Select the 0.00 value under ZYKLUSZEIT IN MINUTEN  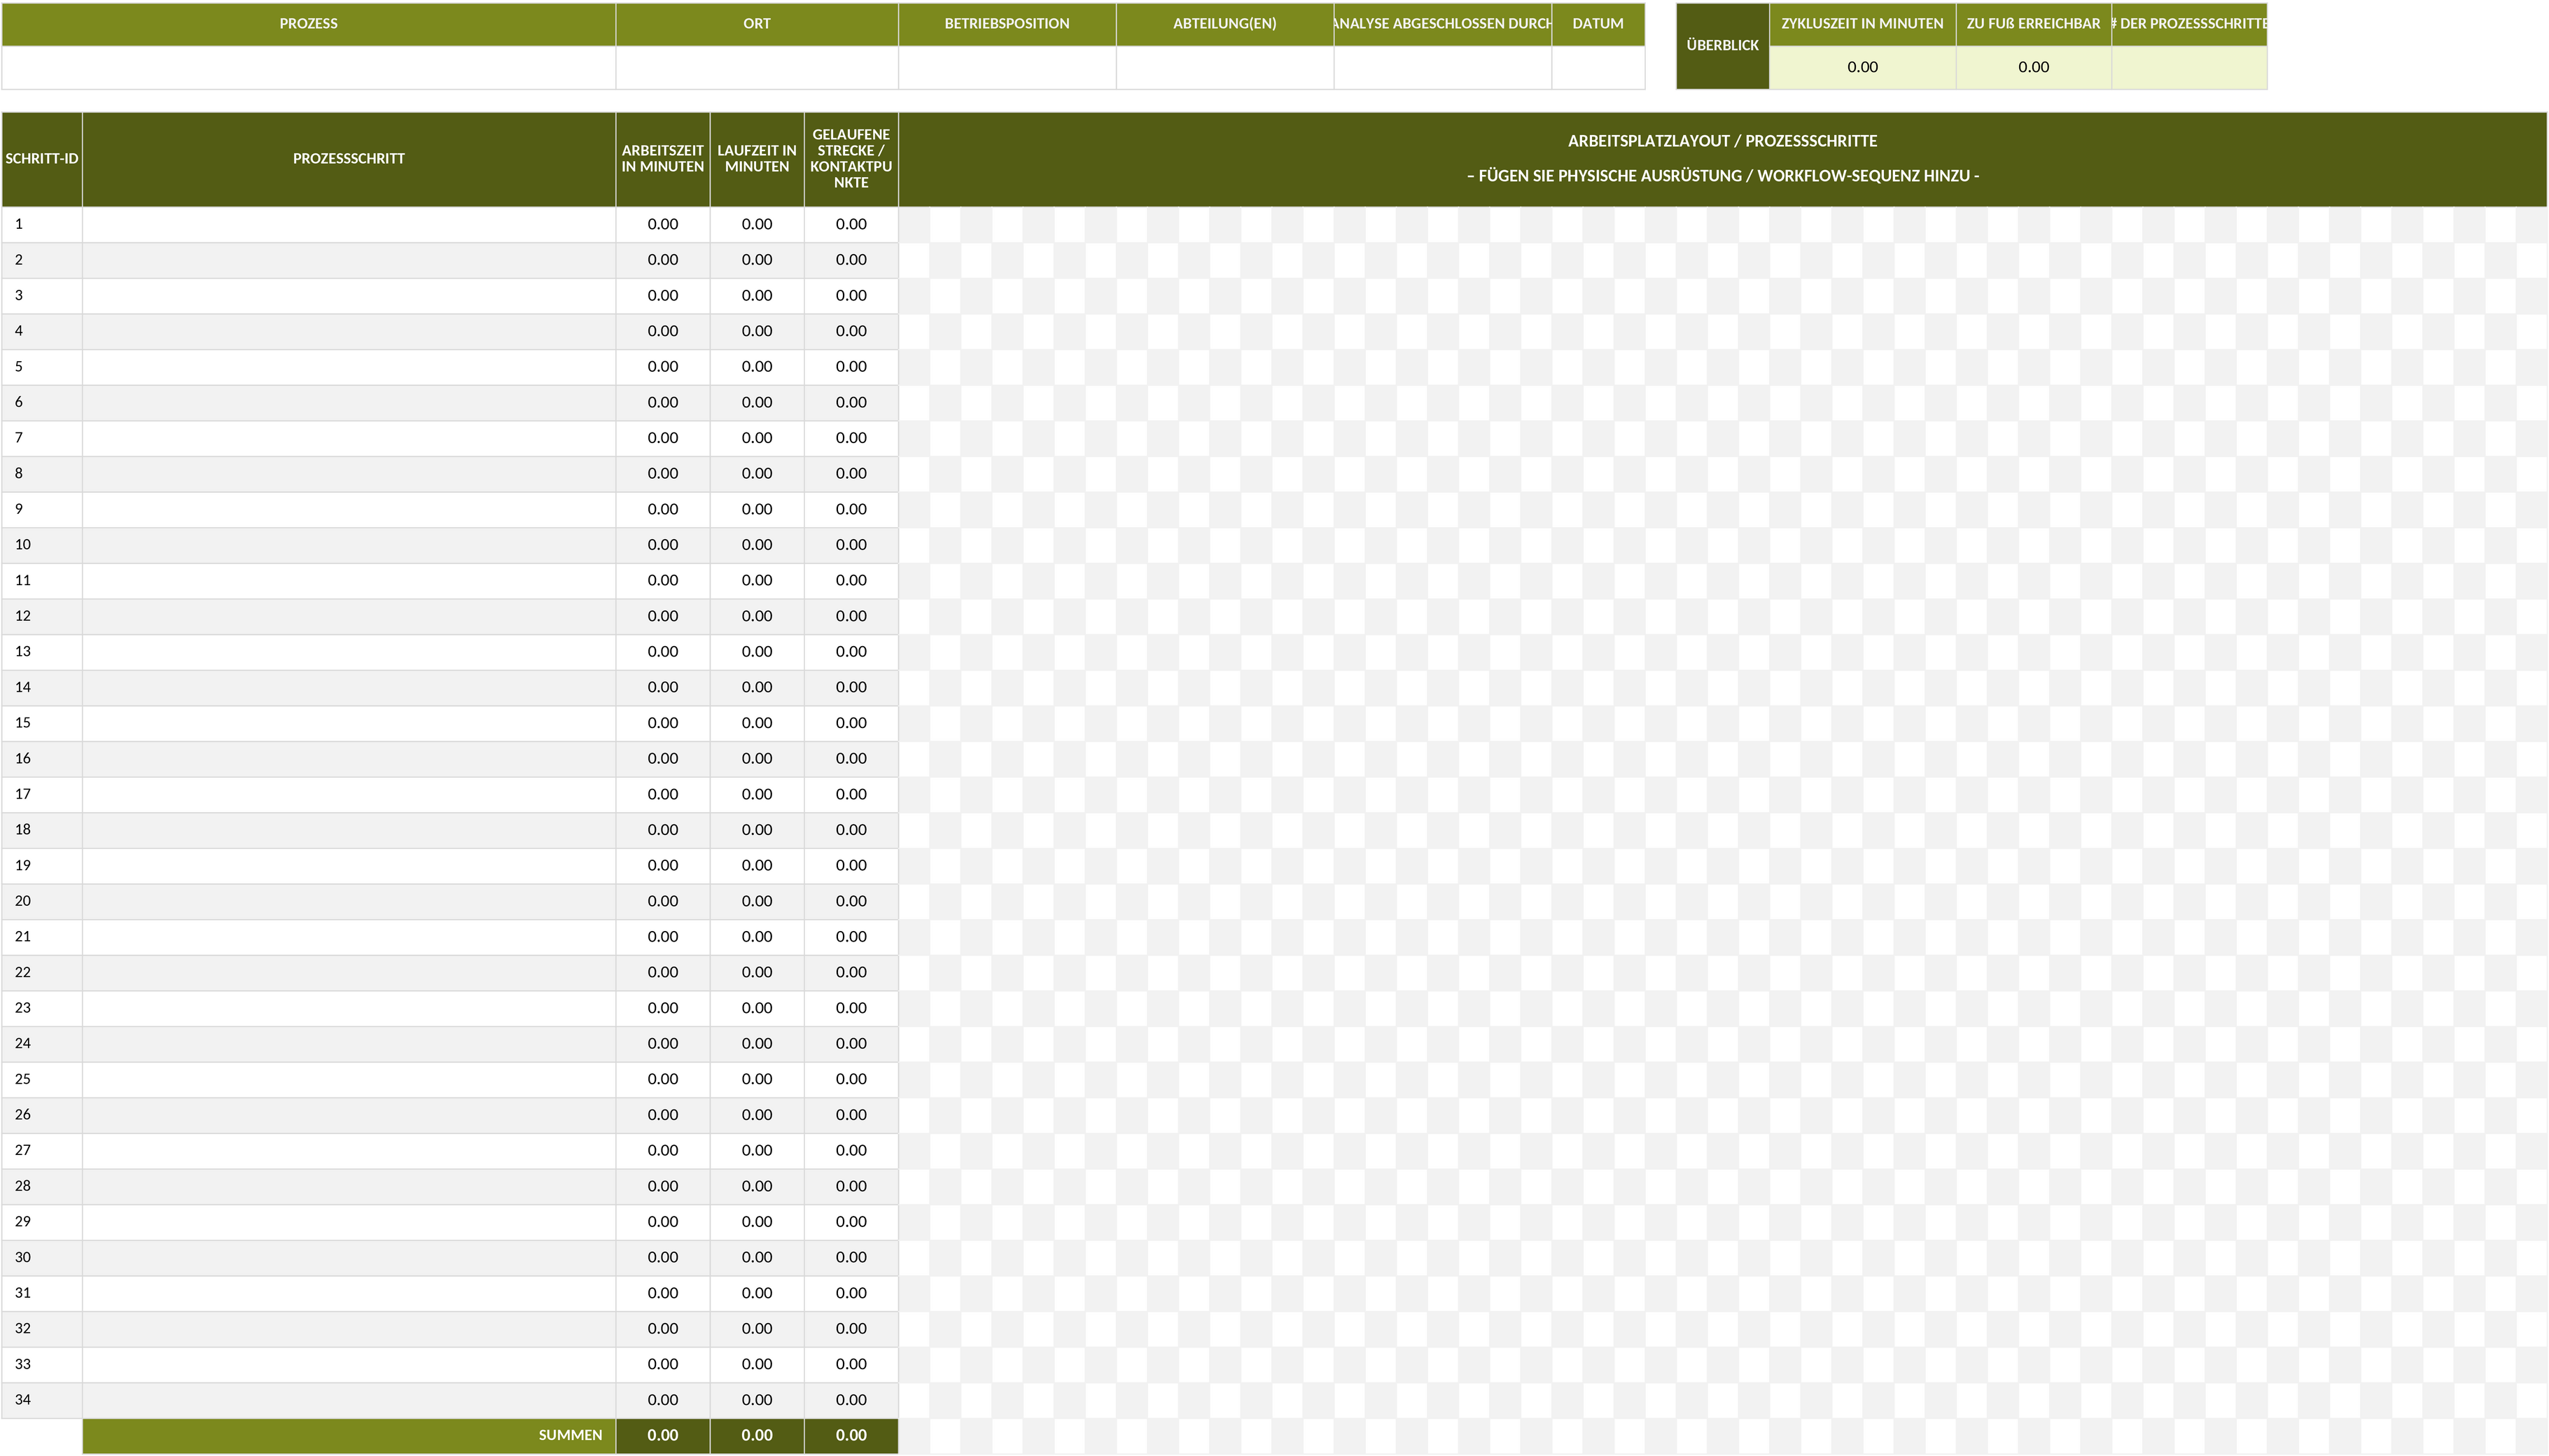[x=1862, y=67]
